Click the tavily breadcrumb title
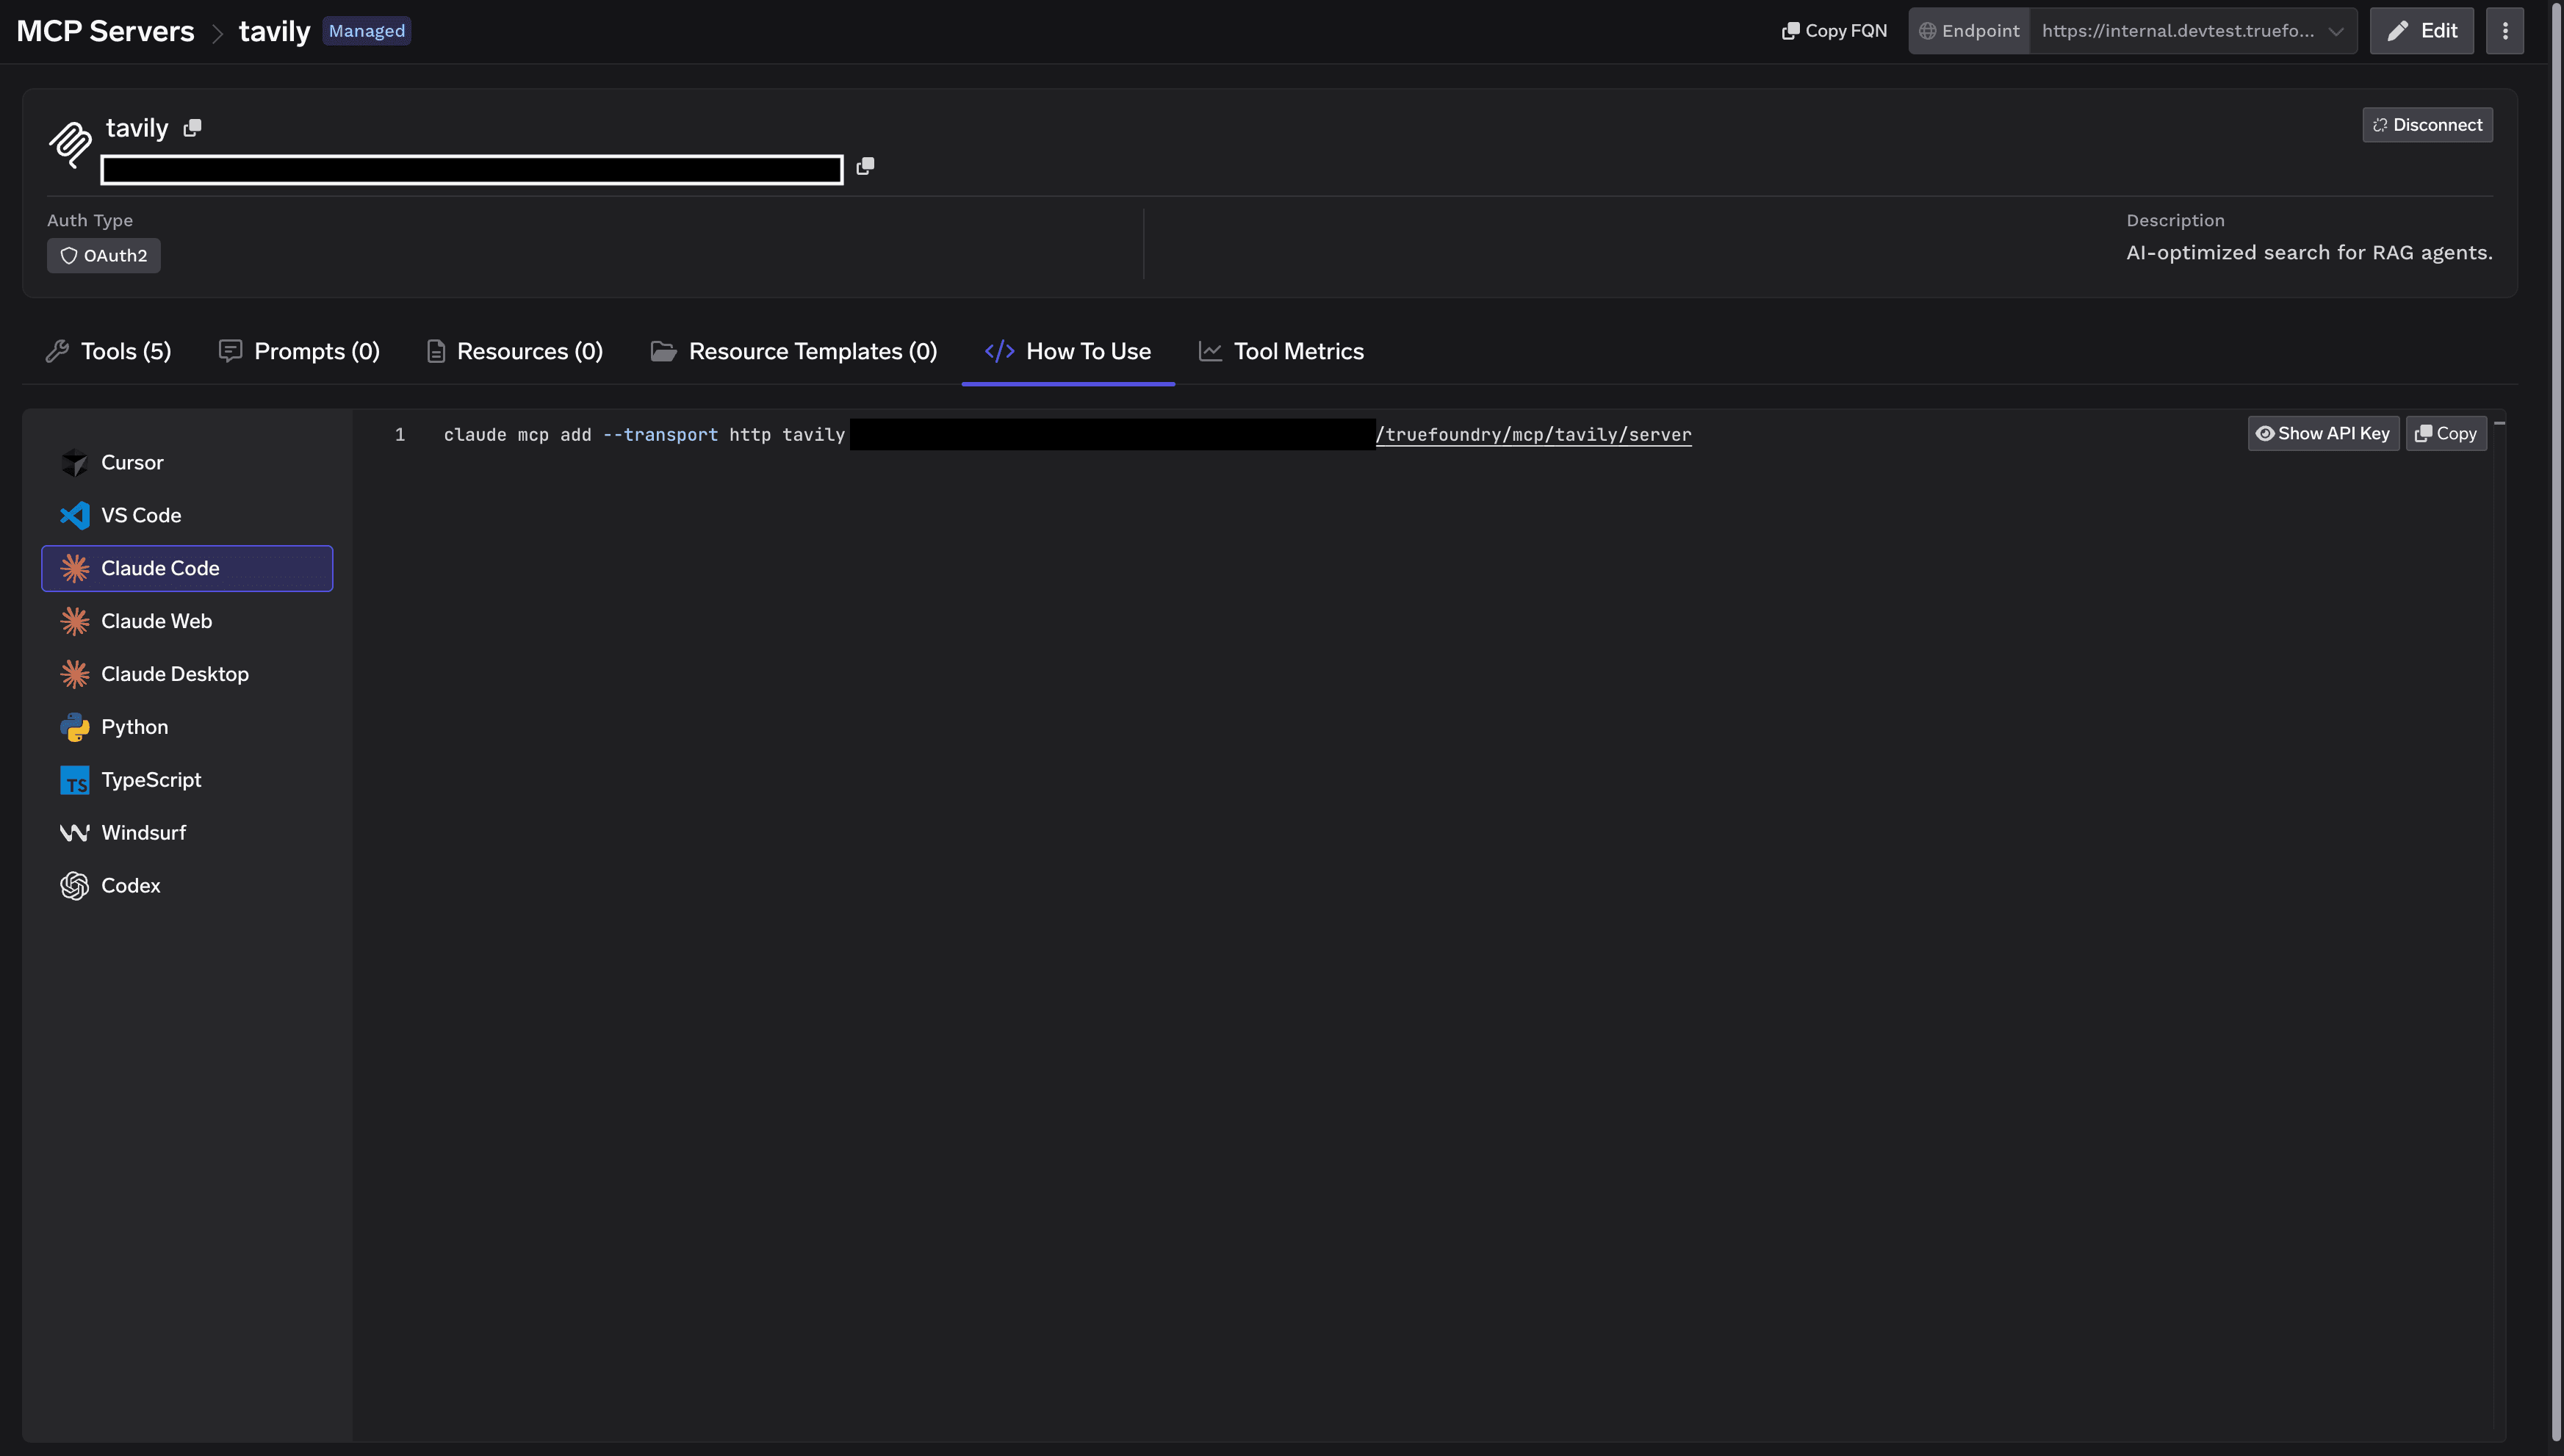This screenshot has width=2564, height=1456. click(x=274, y=31)
